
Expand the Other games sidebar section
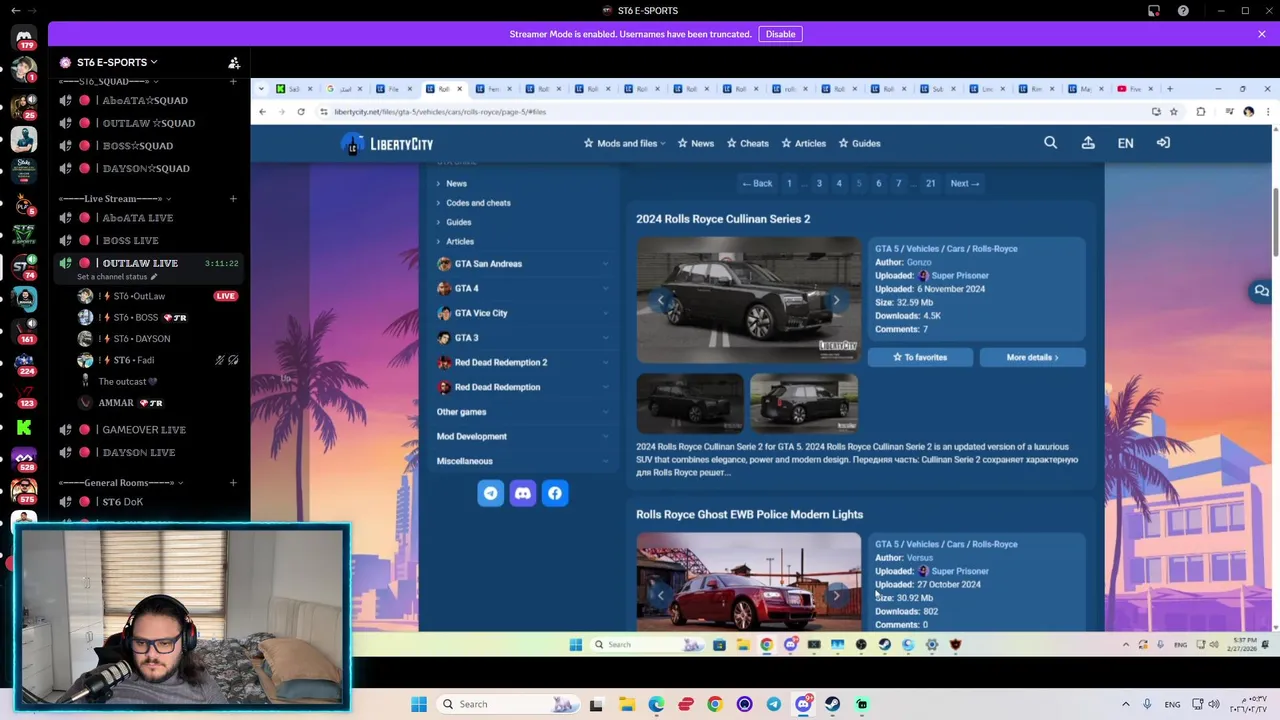coord(522,412)
